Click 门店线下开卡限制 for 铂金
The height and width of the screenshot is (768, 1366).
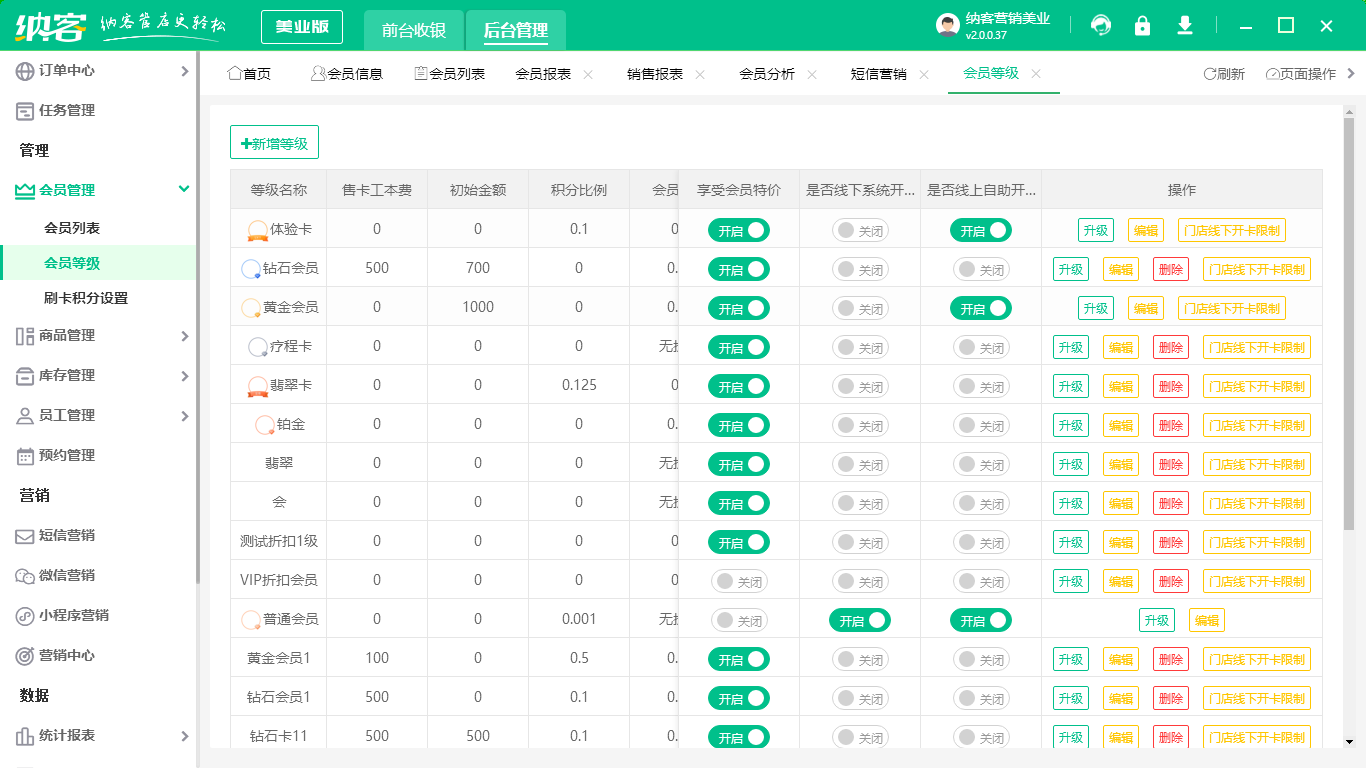tap(1257, 425)
